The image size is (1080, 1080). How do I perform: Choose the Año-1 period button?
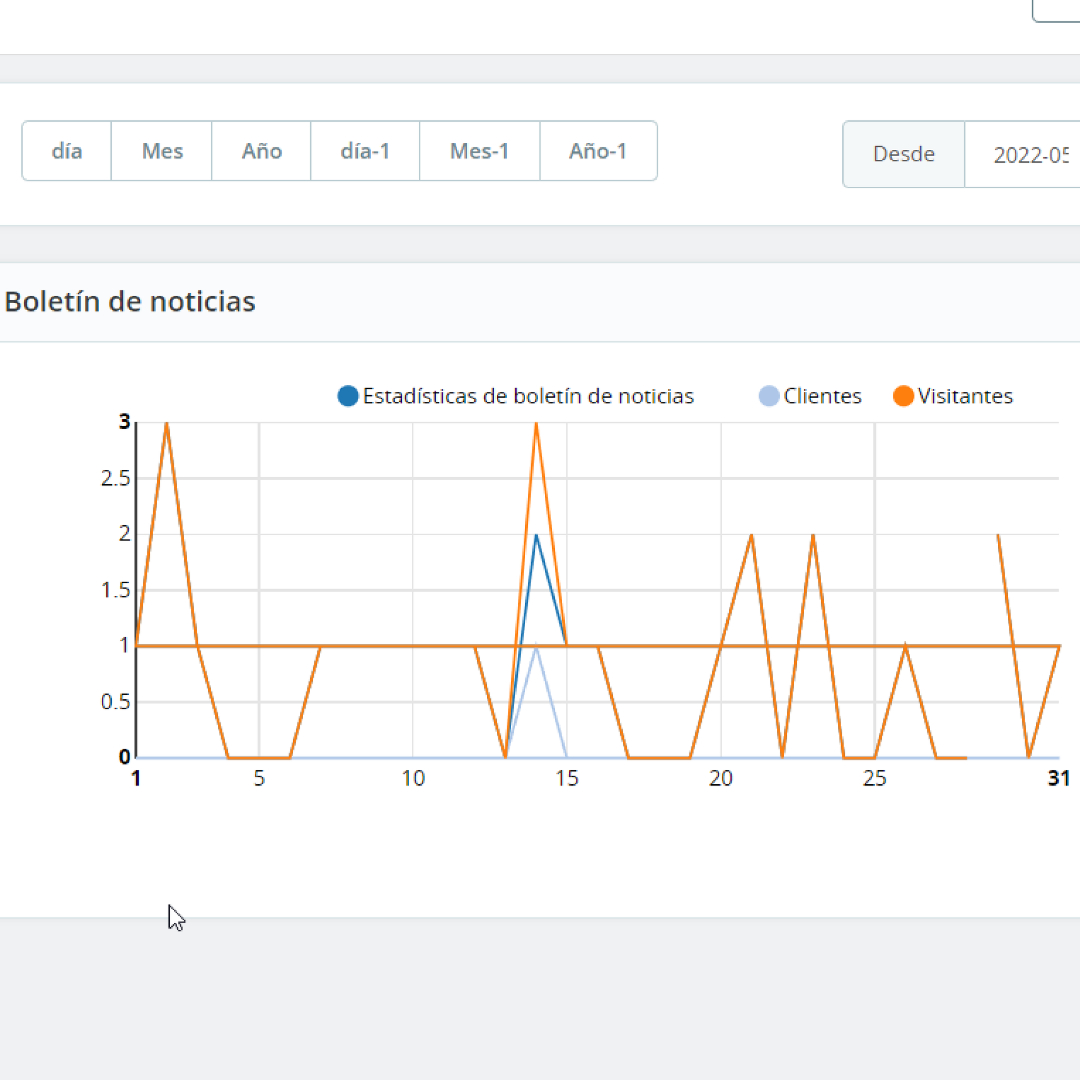598,151
